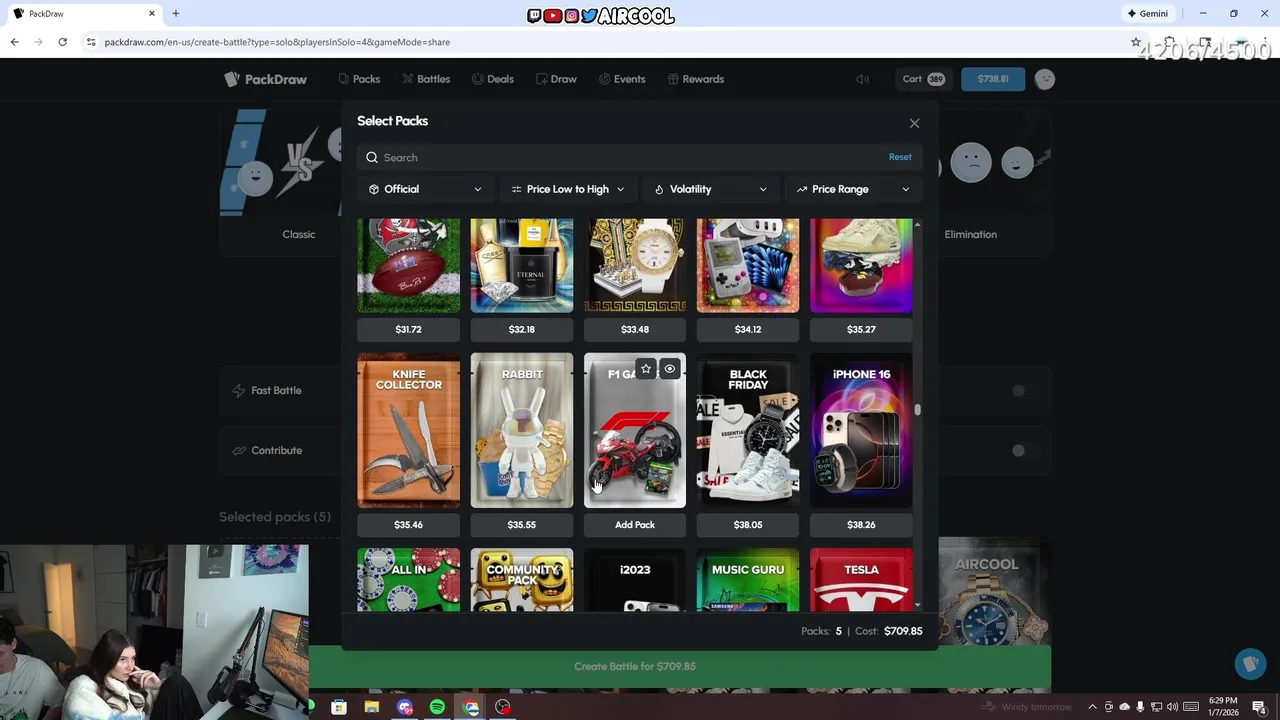This screenshot has width=1280, height=720.
Task: Show hidden system tray icons
Action: click(1092, 707)
